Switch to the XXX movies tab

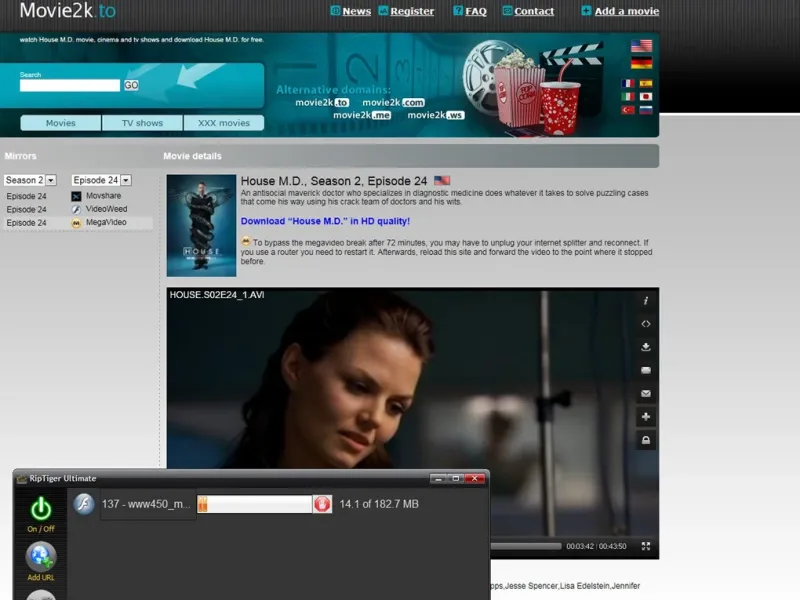coord(223,123)
